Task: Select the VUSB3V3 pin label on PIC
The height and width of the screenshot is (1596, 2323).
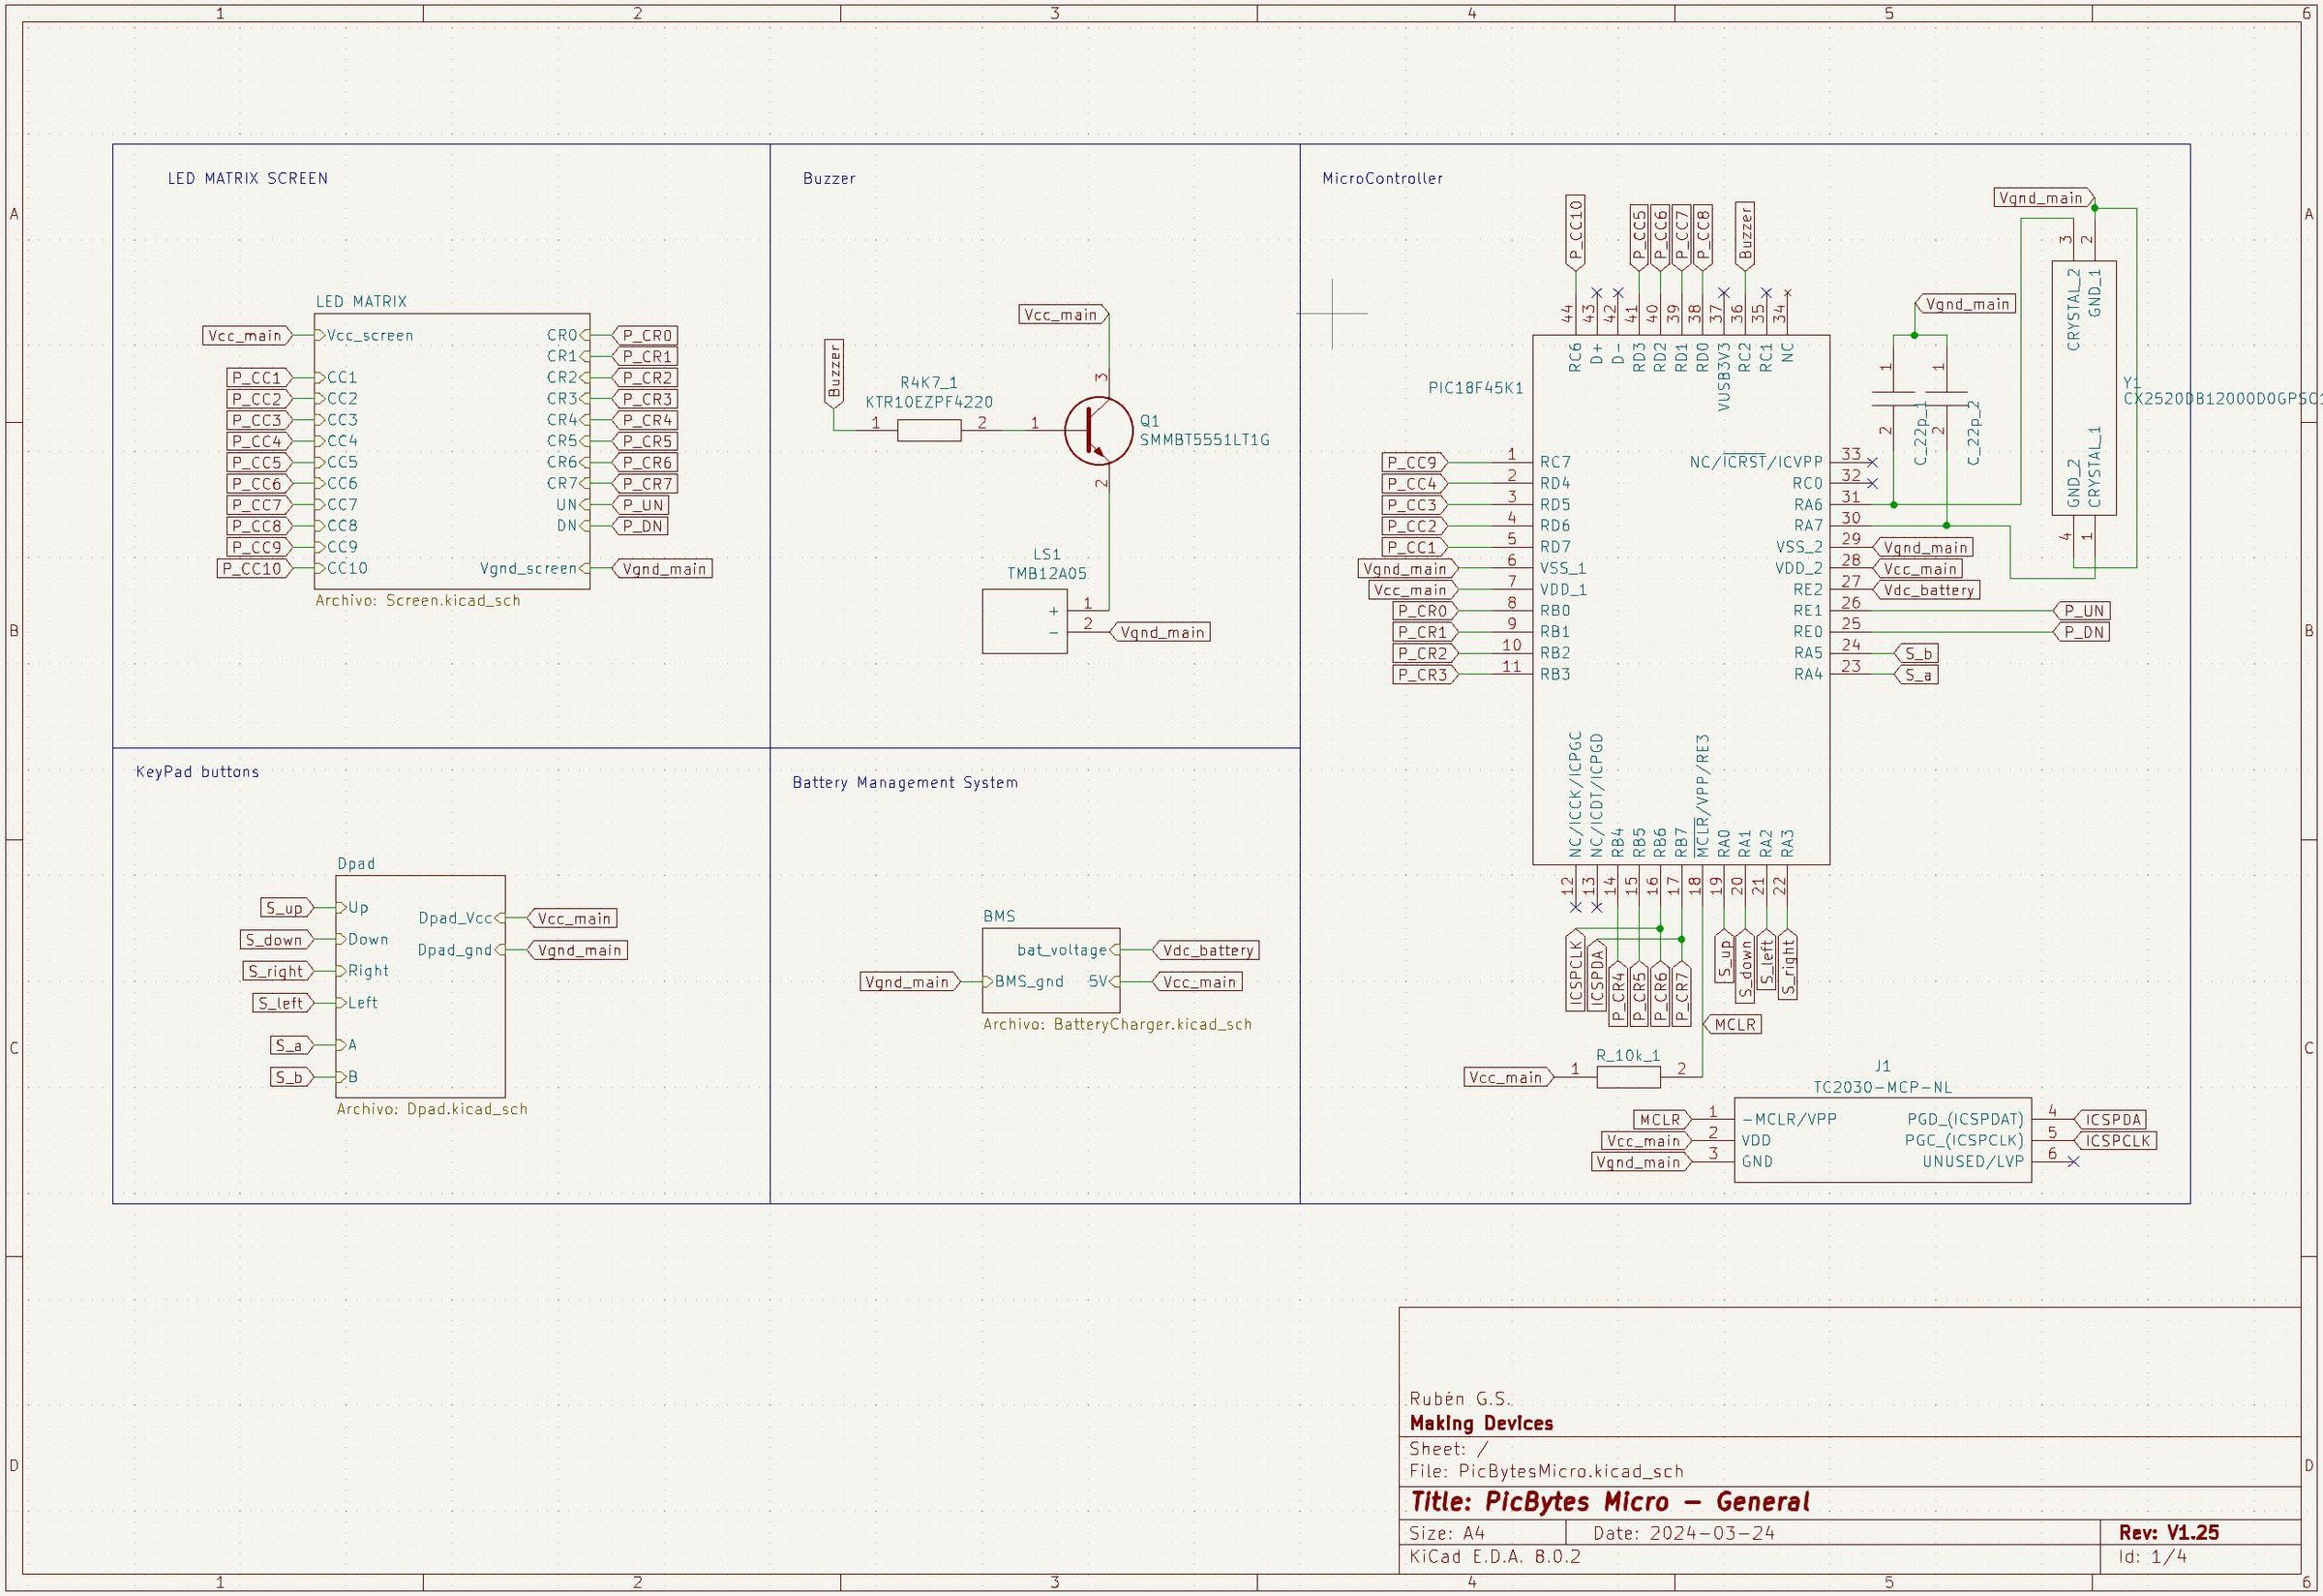Action: coord(1723,377)
